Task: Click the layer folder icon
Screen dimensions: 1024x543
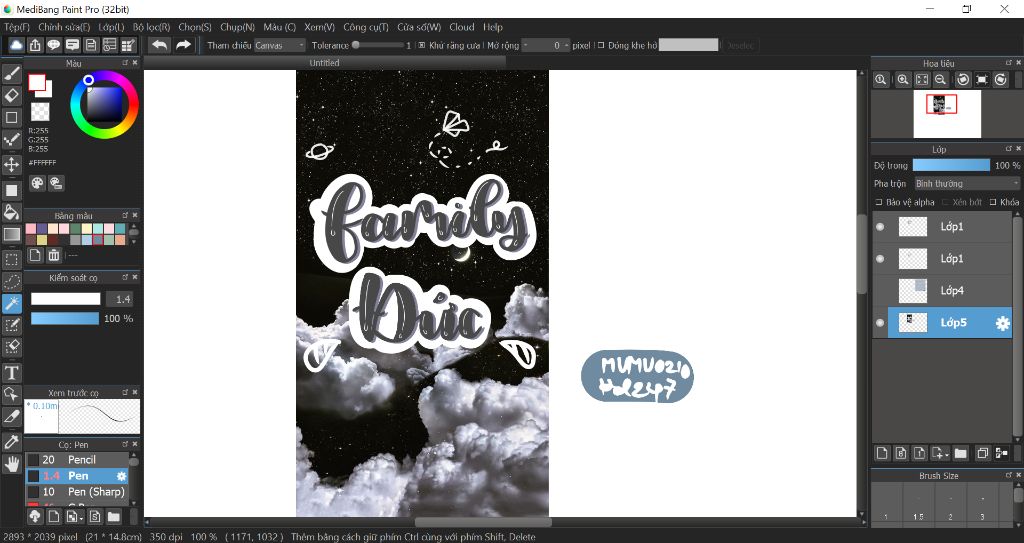Action: coord(961,453)
